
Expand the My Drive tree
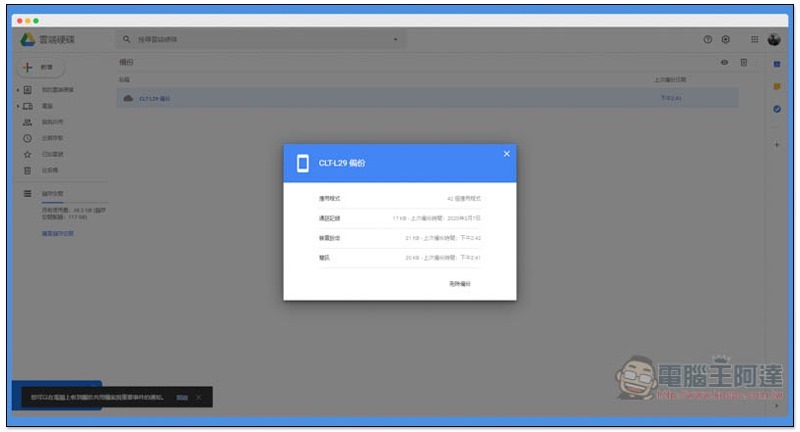click(17, 90)
